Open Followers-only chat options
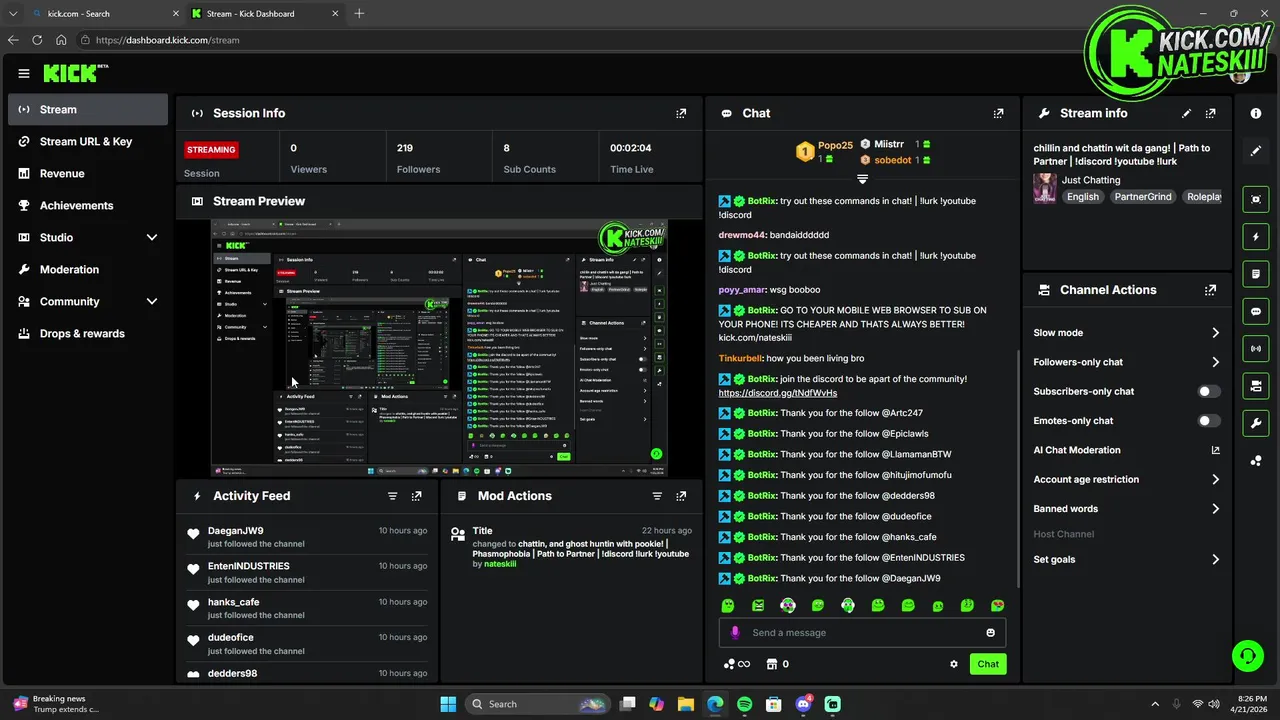The width and height of the screenshot is (1280, 720). [x=1127, y=362]
